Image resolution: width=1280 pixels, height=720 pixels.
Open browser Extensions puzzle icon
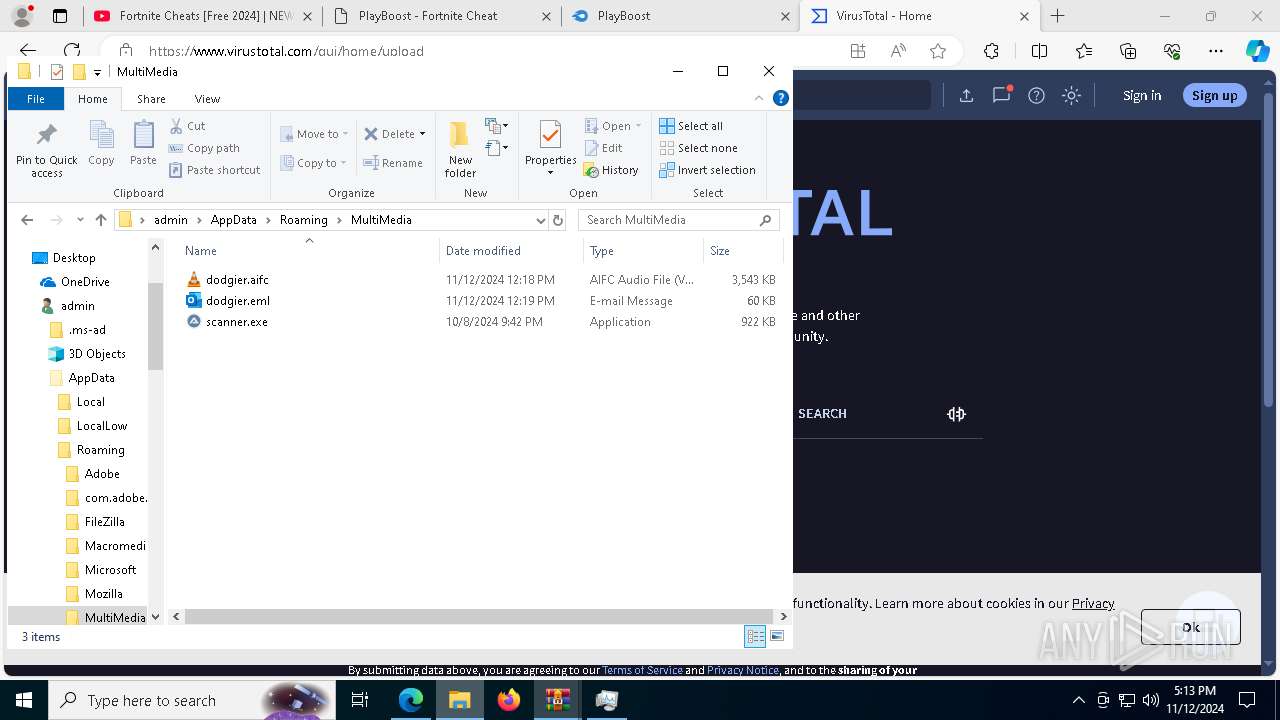pyautogui.click(x=991, y=51)
